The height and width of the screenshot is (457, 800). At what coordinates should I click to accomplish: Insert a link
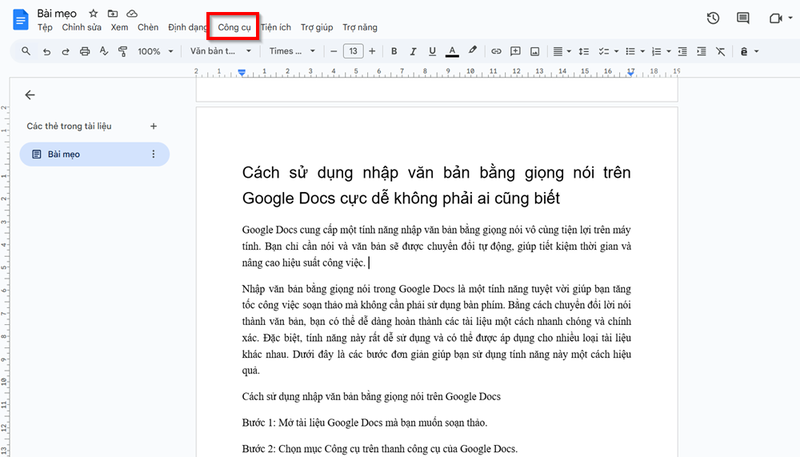[496, 51]
